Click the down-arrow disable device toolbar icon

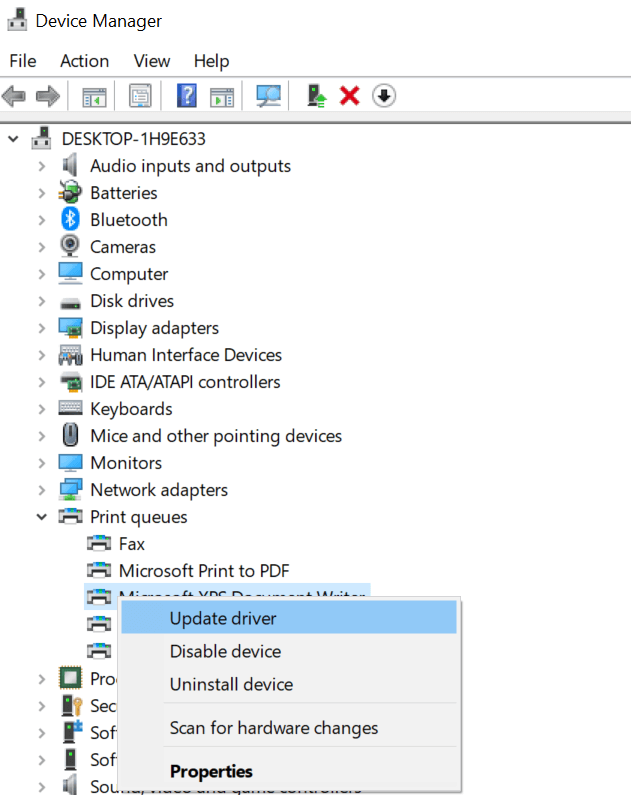coord(384,96)
